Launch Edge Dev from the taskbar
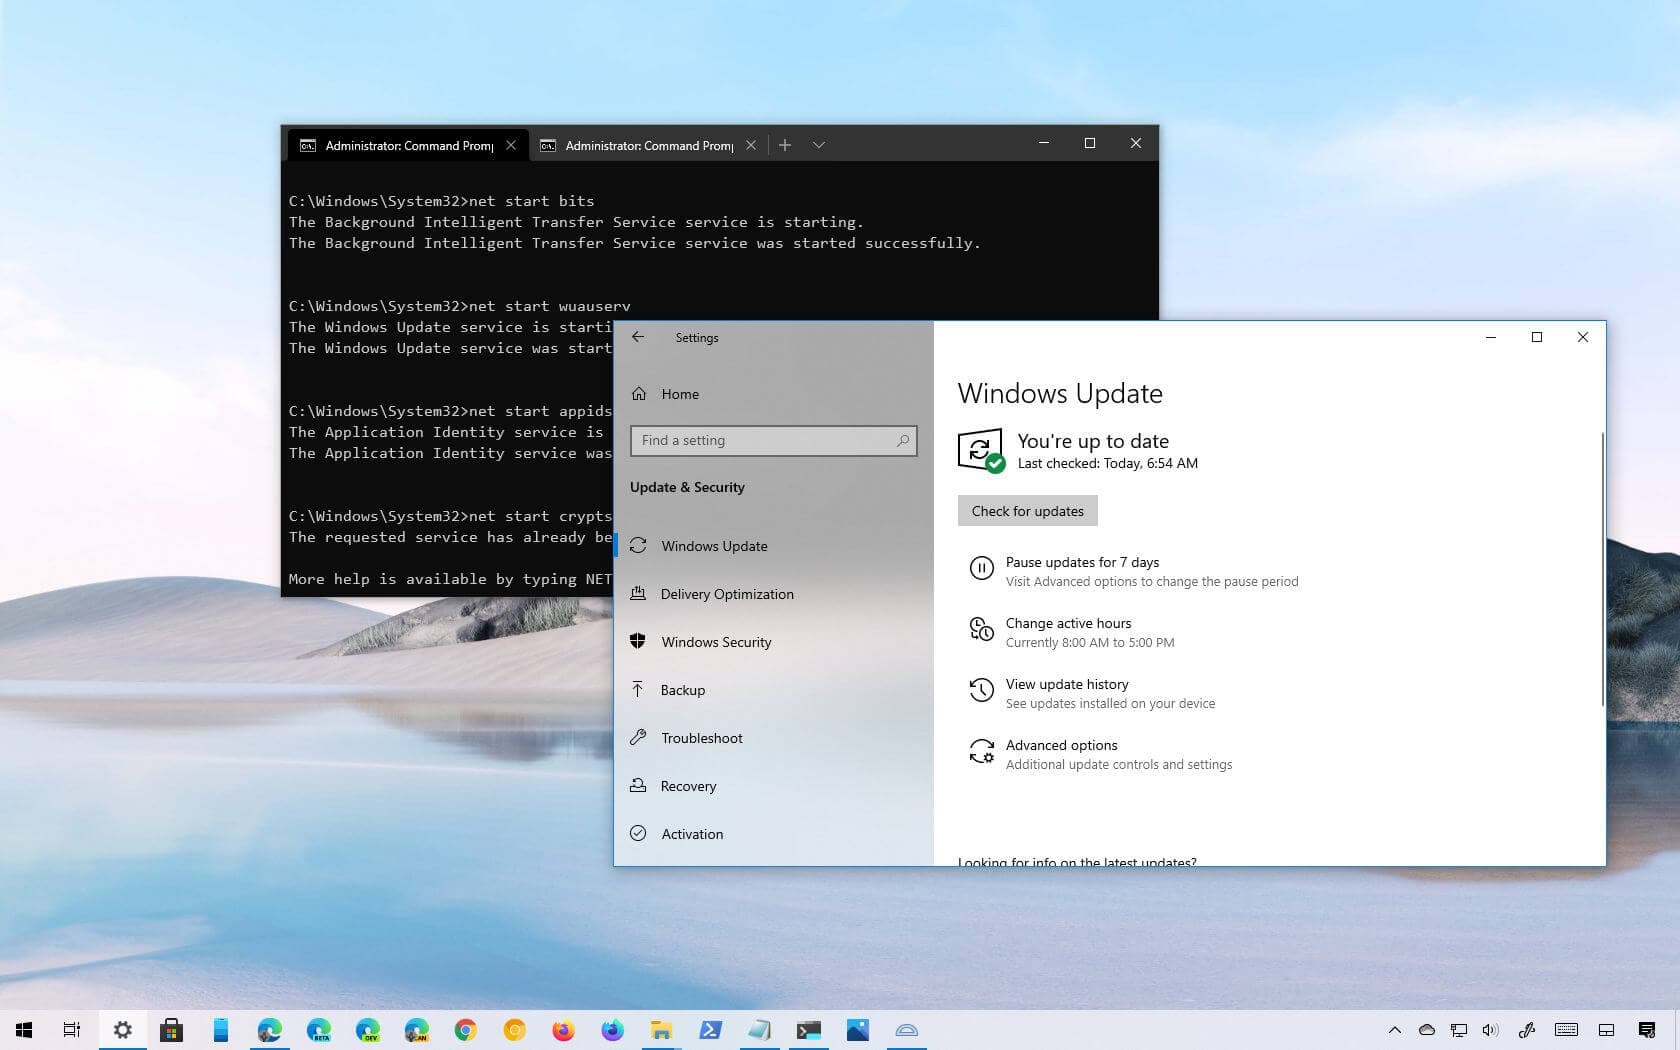 tap(368, 1030)
